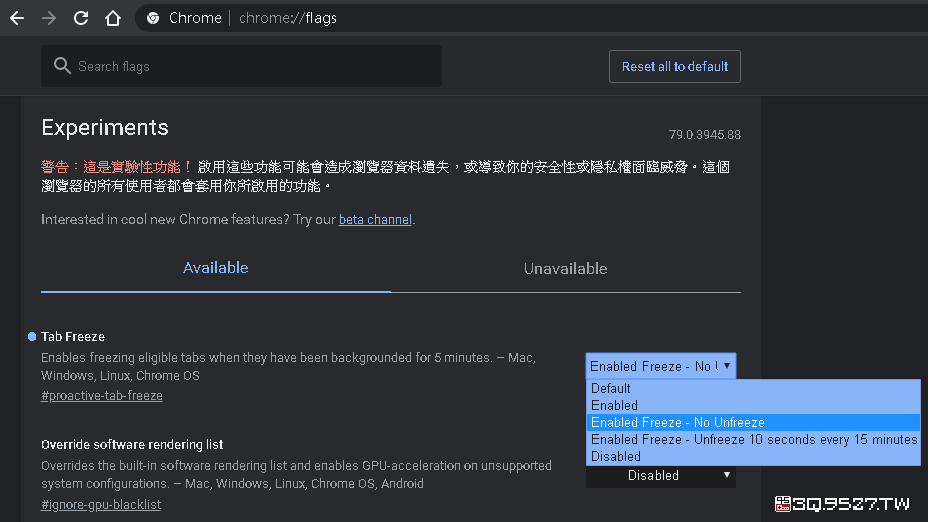Switch to the Unavailable tab
Screen dimensions: 928x522
(x=565, y=269)
